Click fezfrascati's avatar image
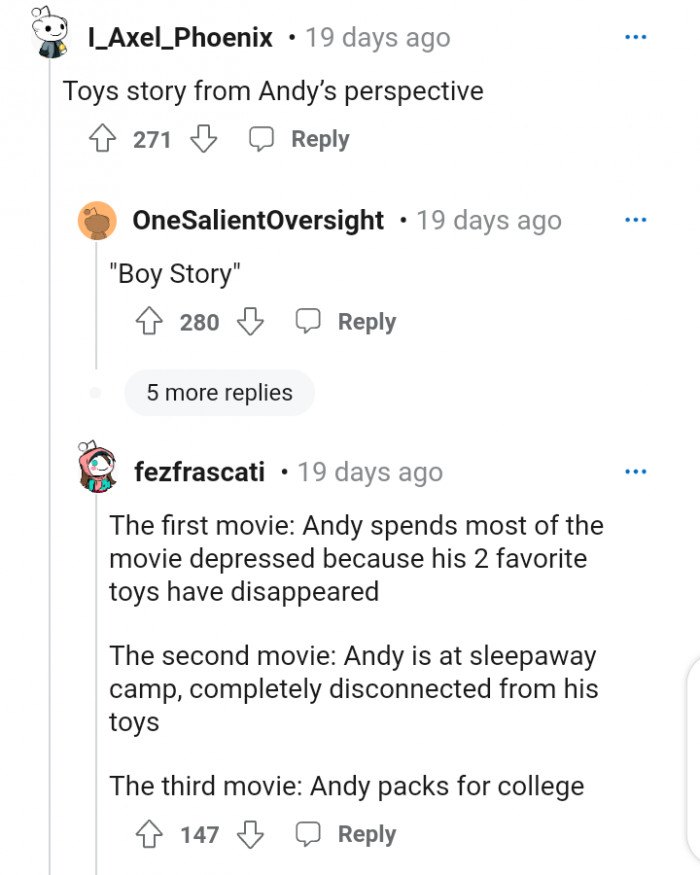Screen dimensions: 700x875 click(x=97, y=470)
